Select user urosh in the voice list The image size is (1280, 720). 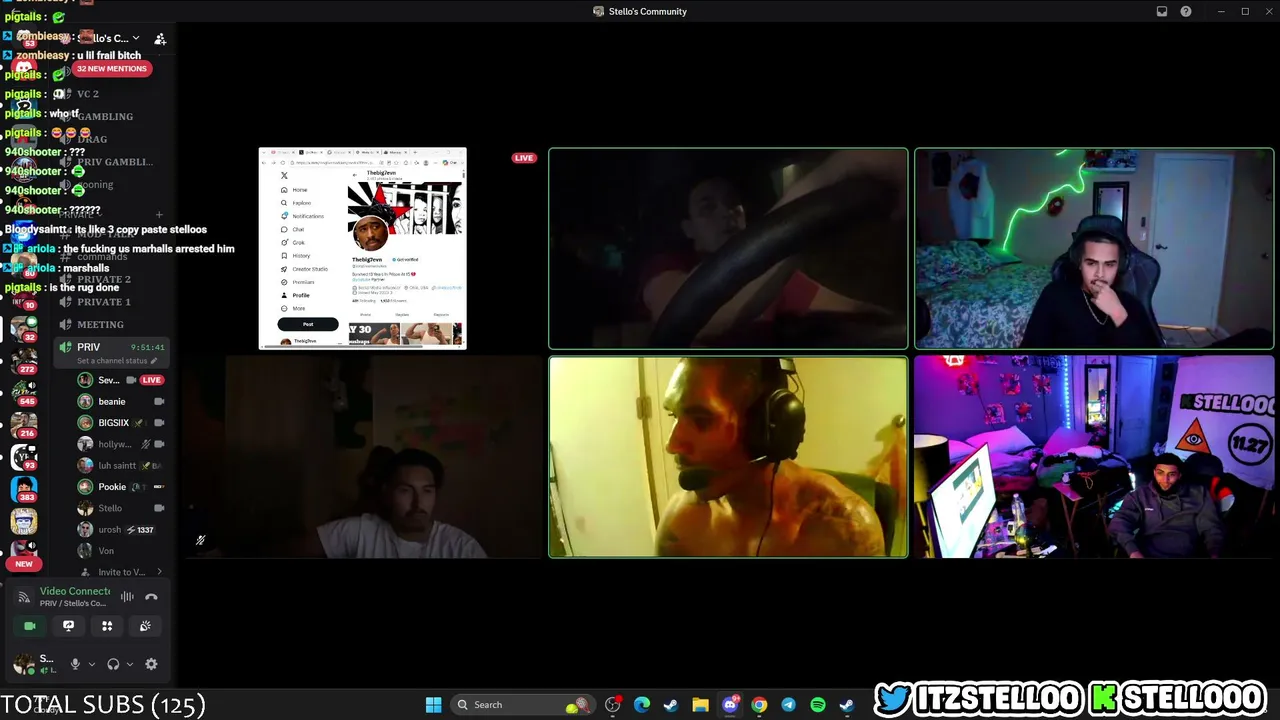121,530
